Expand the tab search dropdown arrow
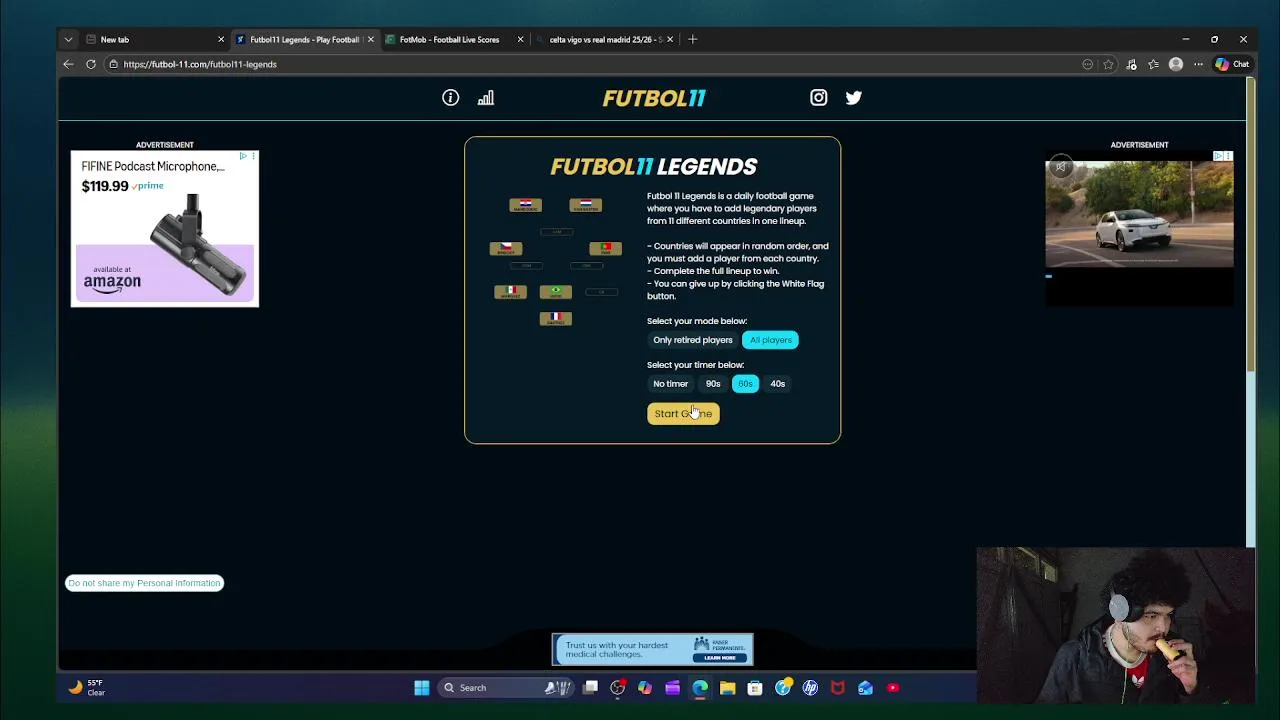Image resolution: width=1280 pixels, height=720 pixels. (x=68, y=39)
